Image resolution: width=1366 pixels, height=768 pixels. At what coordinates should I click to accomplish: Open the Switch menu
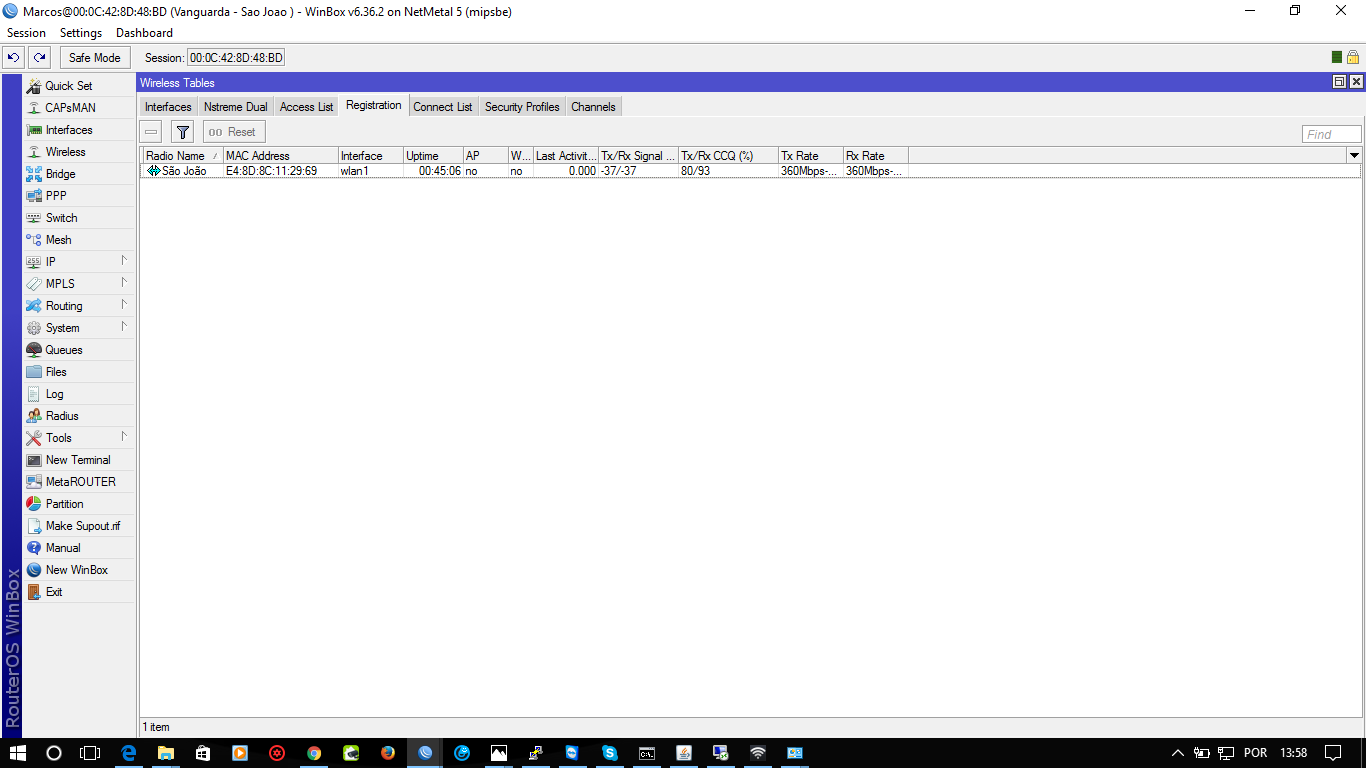point(78,218)
